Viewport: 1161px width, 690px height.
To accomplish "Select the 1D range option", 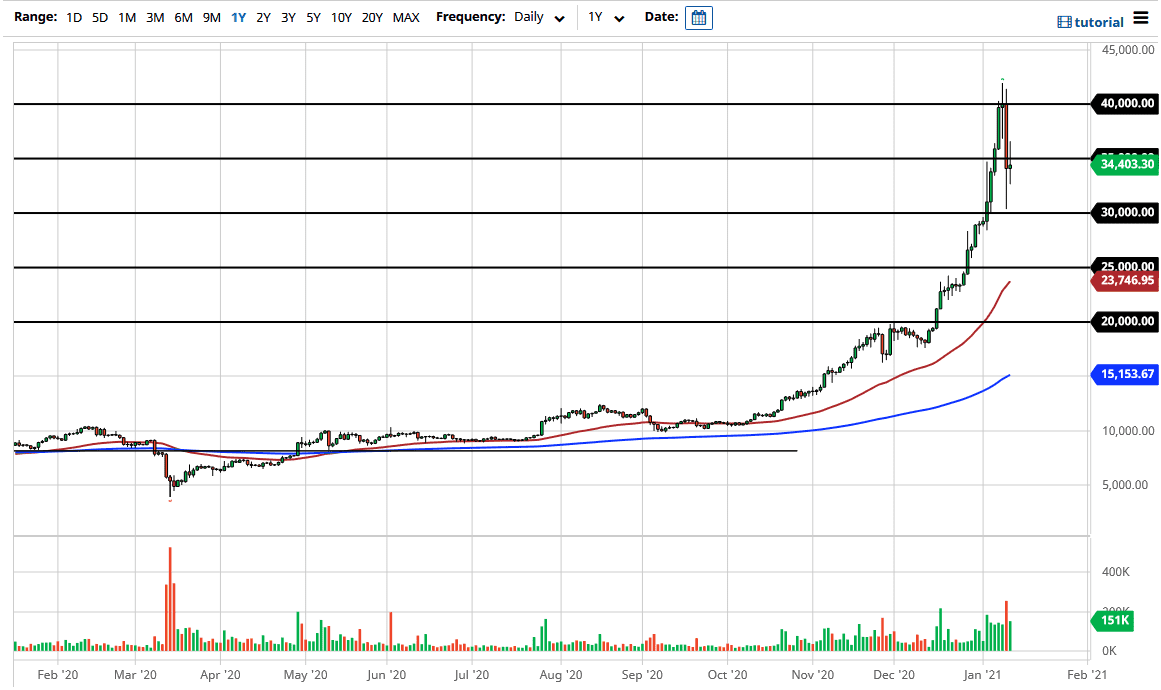I will click(73, 17).
